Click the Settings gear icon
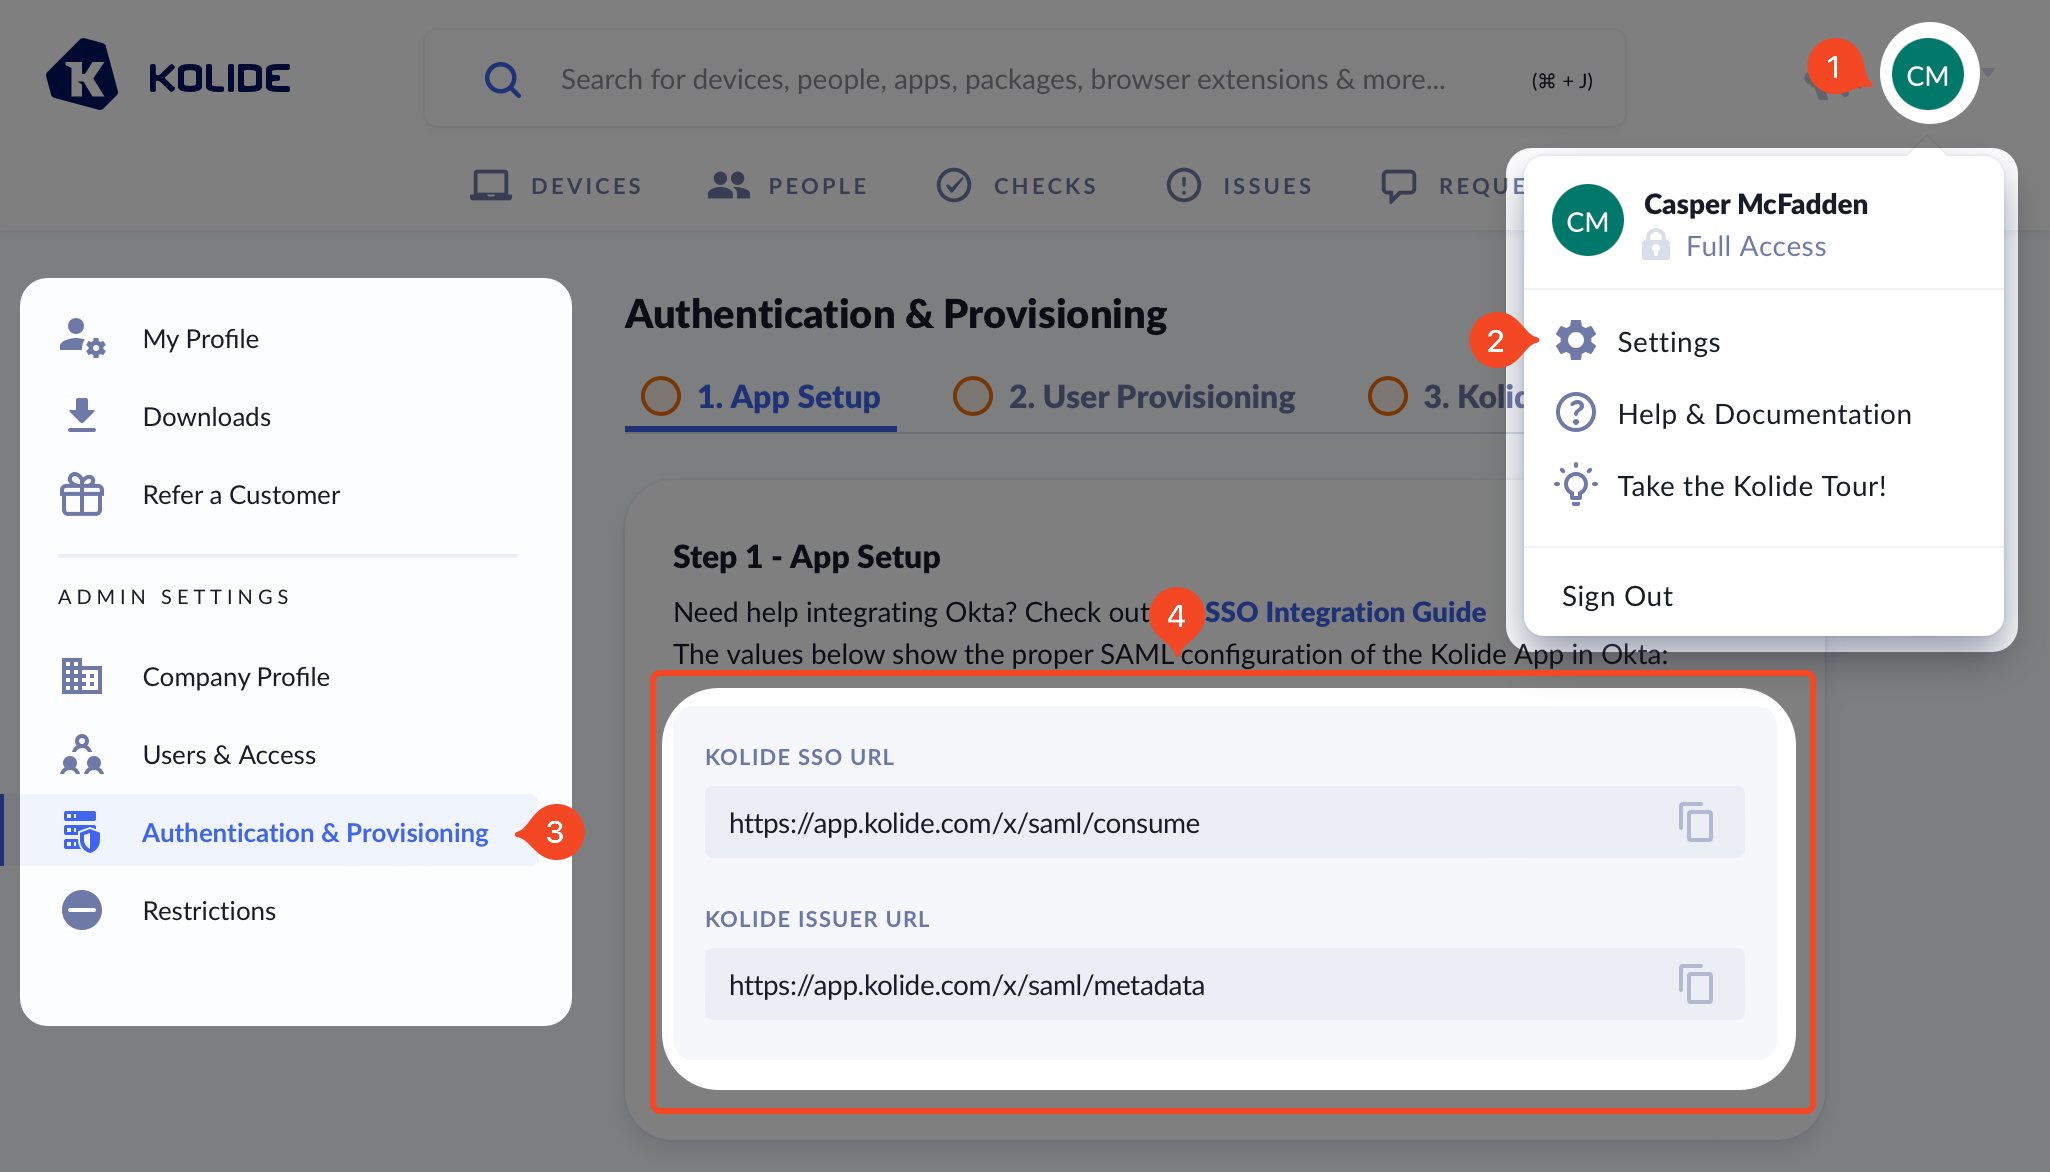This screenshot has height=1172, width=2050. [1576, 341]
